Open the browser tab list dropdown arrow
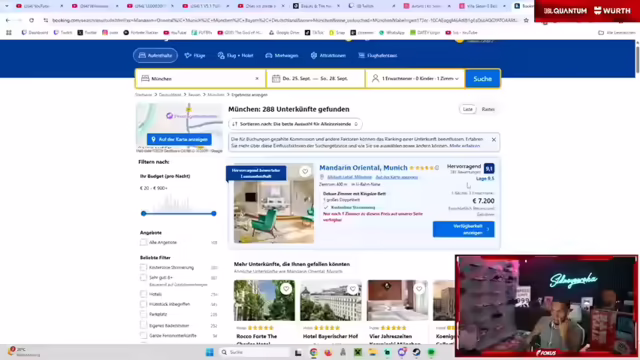This screenshot has width=640, height=360. pos(7,6)
